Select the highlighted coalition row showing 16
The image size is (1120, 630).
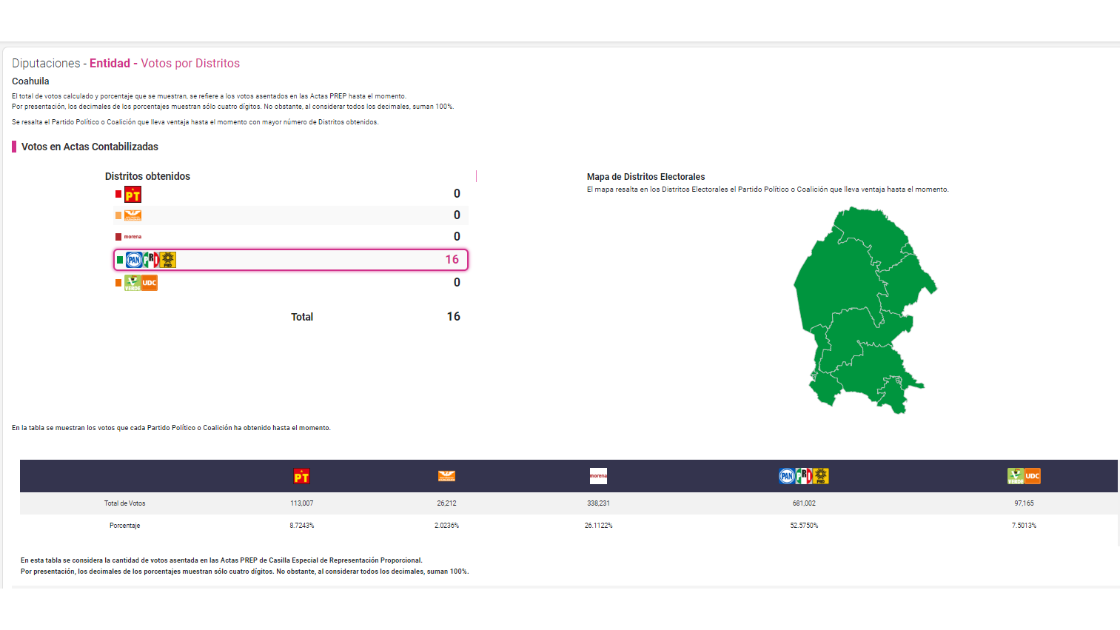click(290, 260)
